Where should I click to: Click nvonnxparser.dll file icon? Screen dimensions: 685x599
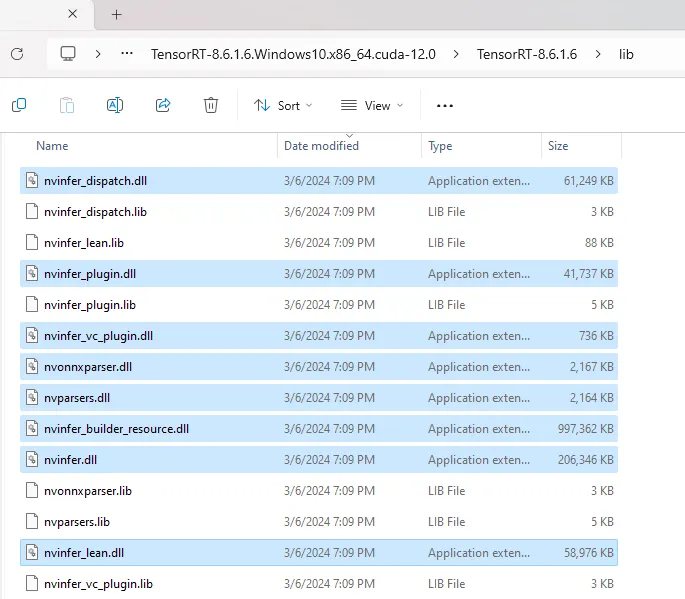[x=32, y=367]
